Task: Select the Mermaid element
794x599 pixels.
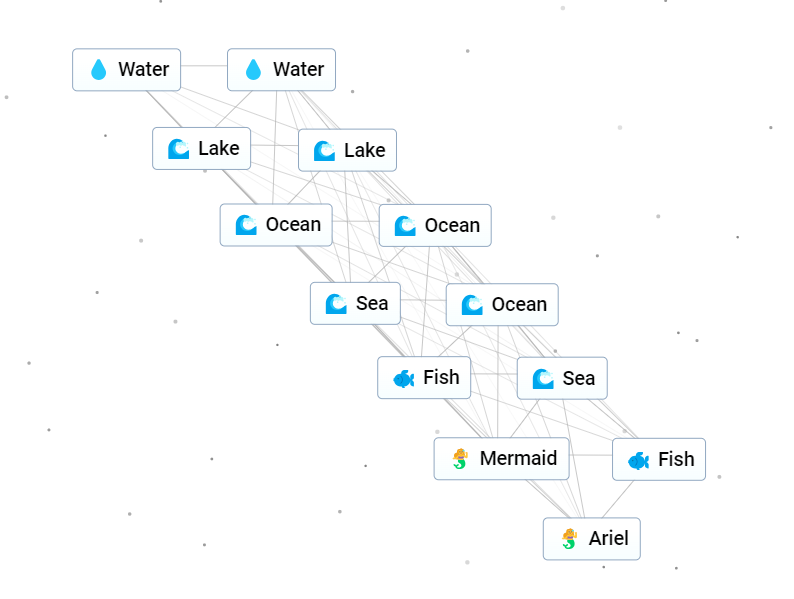Action: coord(501,459)
